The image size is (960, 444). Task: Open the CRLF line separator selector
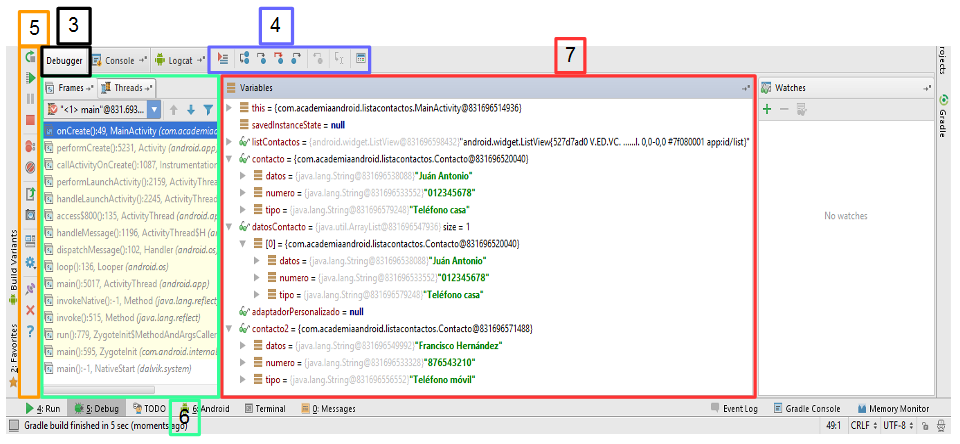coord(866,426)
